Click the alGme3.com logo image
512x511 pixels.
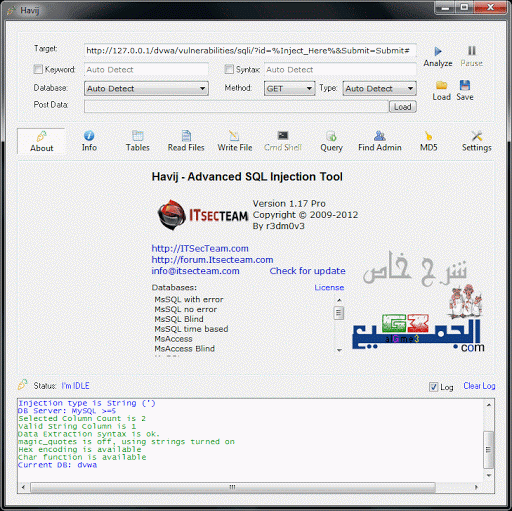[418, 318]
